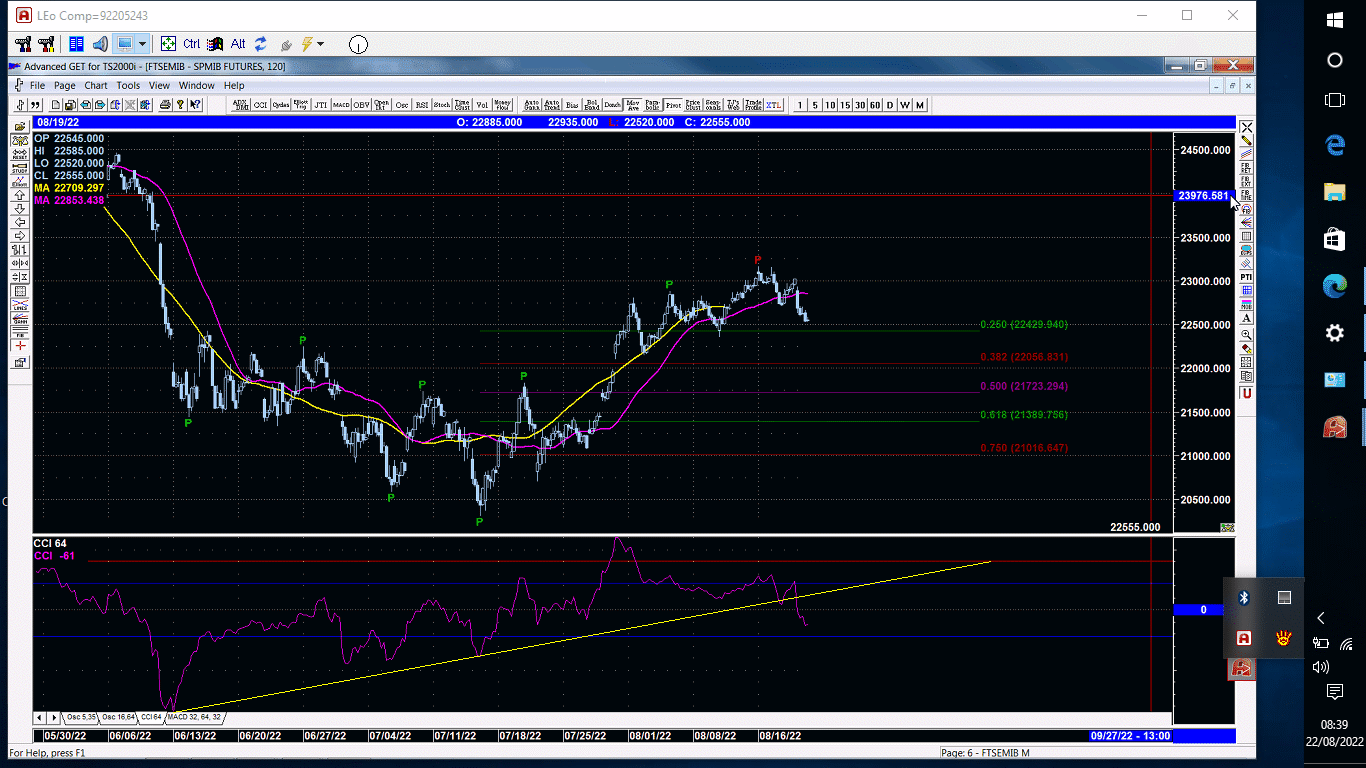Screen dimensions: 1366x768
Task: Add the MACD study from toolbar
Action: 341,103
